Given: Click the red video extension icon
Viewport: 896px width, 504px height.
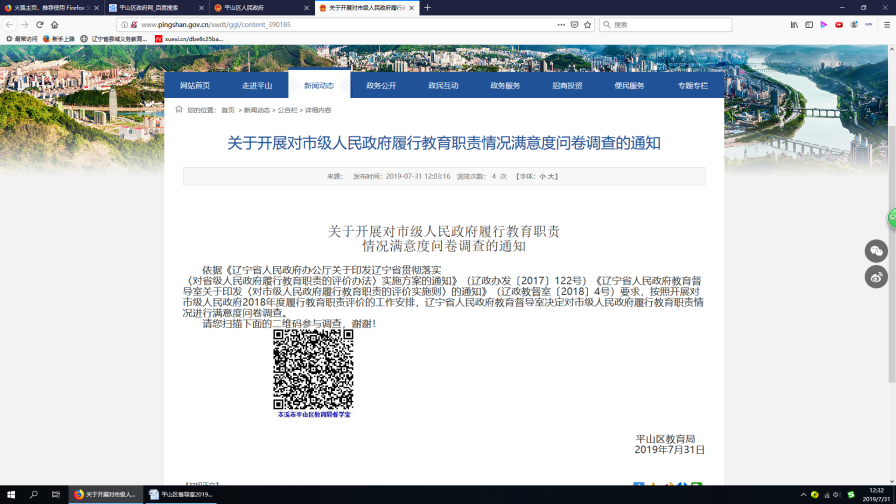Looking at the screenshot, I should click(x=839, y=25).
